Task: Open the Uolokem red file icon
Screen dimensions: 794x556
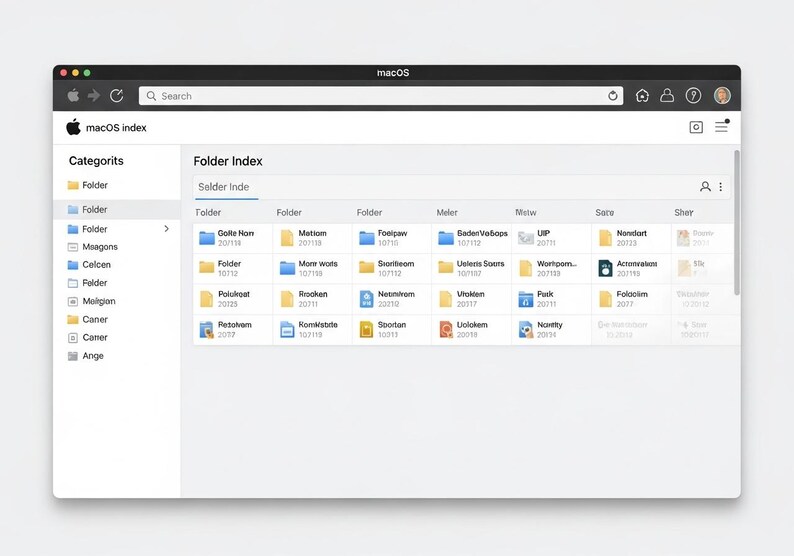Action: click(x=446, y=330)
